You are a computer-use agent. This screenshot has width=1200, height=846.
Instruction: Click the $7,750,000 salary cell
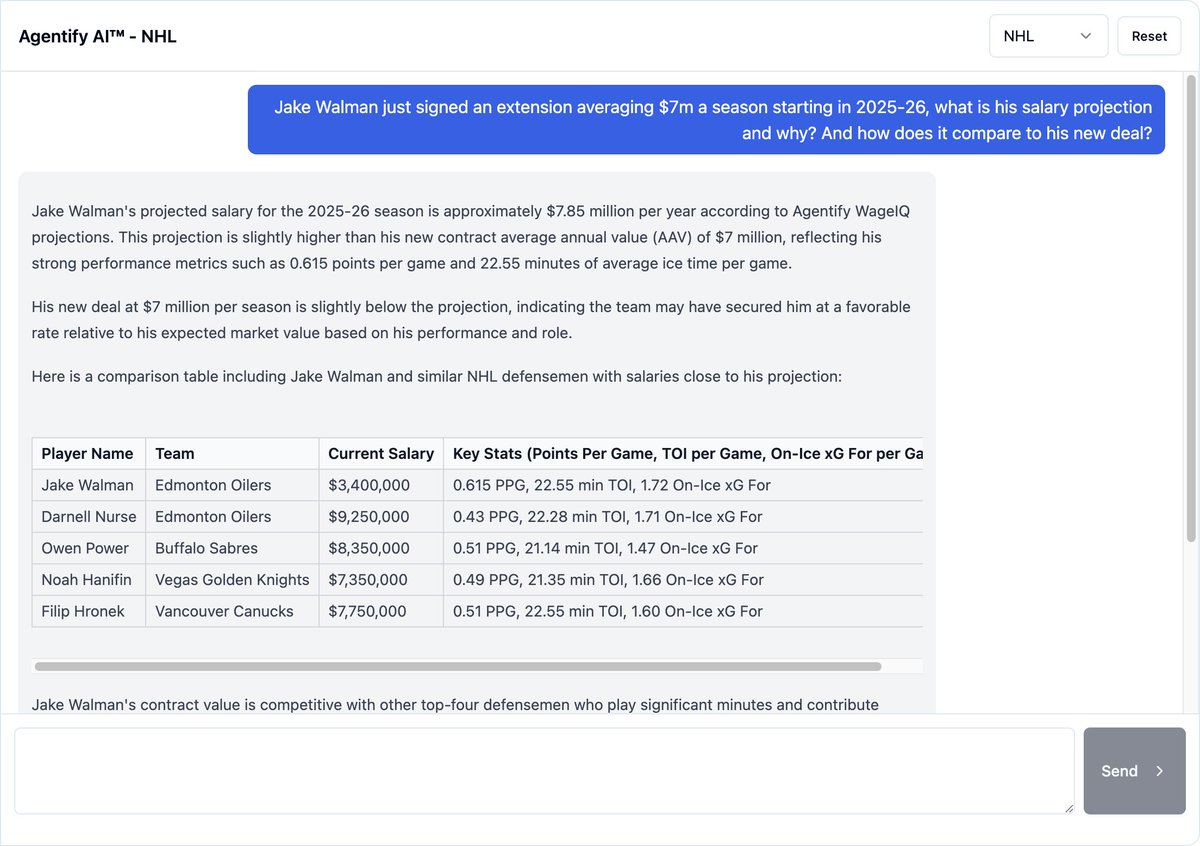(381, 611)
